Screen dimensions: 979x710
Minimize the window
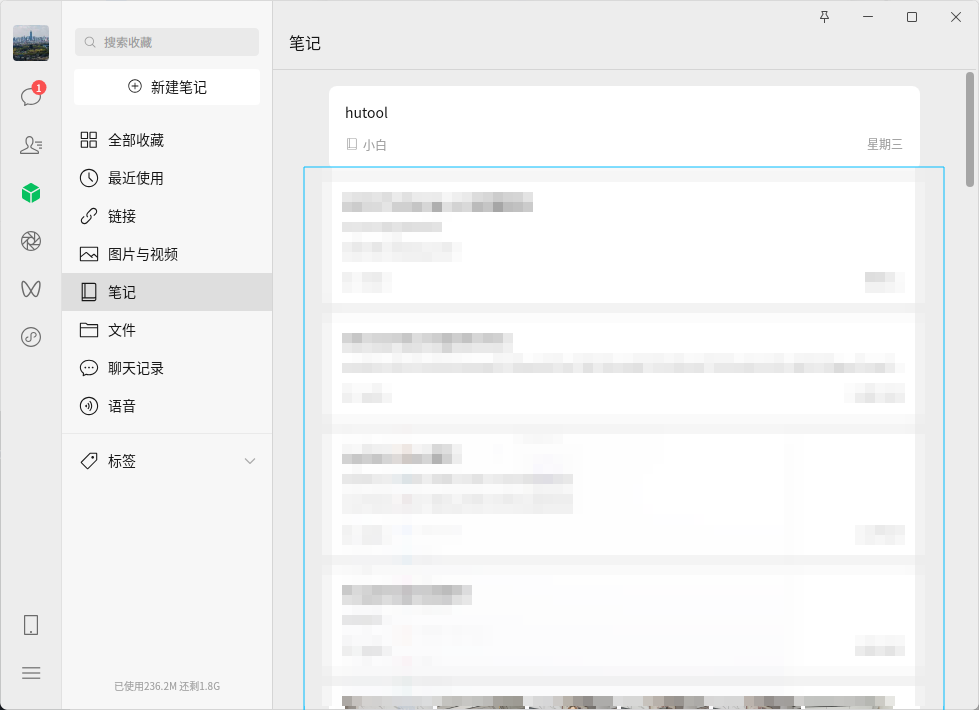pos(868,17)
